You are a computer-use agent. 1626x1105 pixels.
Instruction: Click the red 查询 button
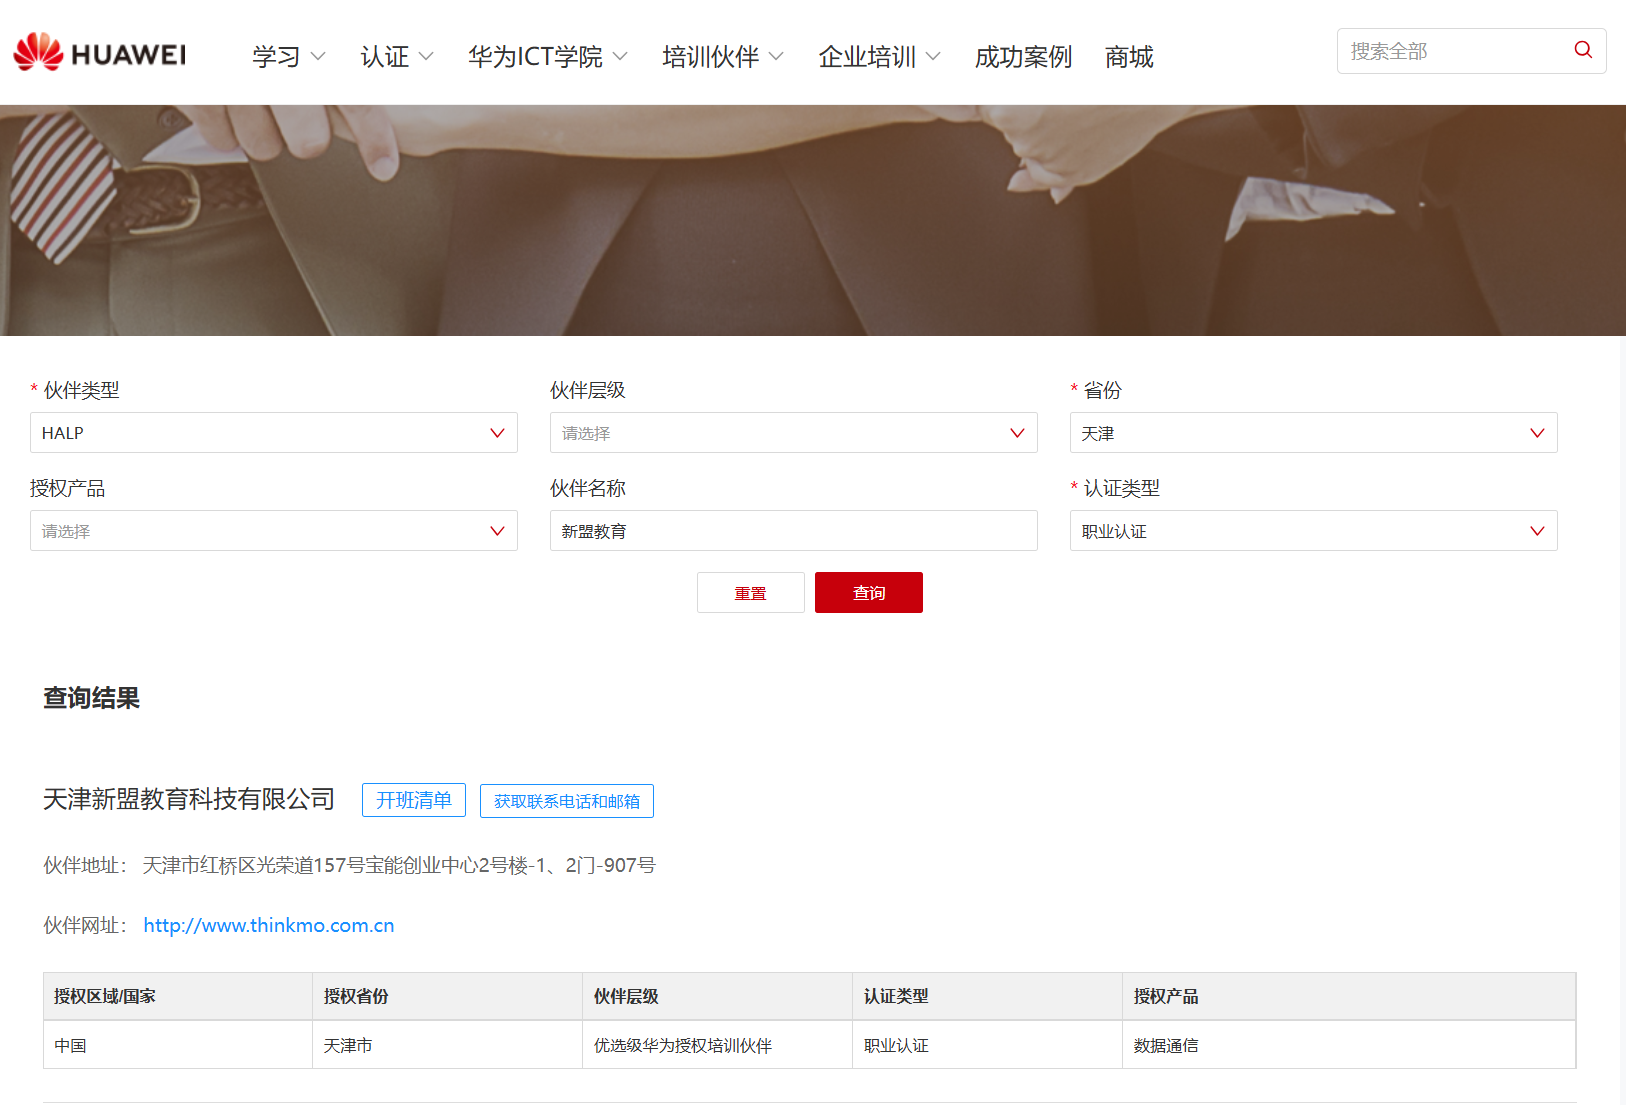click(869, 593)
